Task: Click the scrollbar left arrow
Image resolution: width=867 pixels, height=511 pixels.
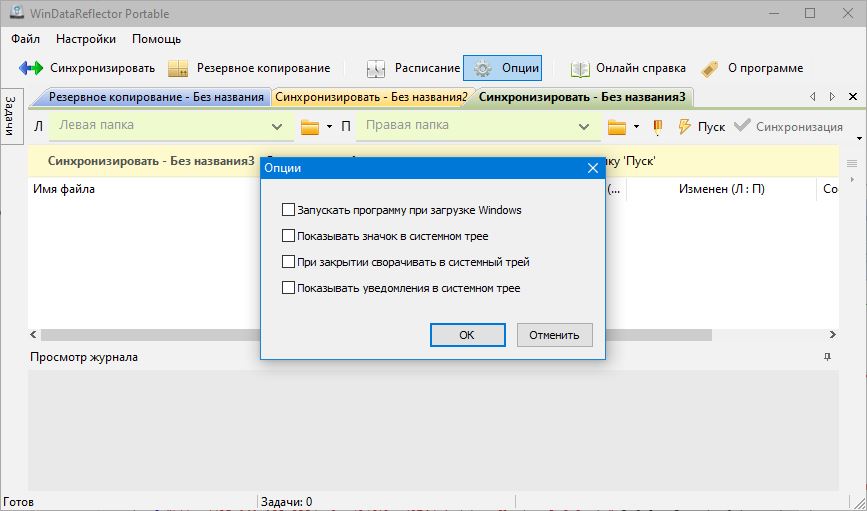Action: [34, 335]
